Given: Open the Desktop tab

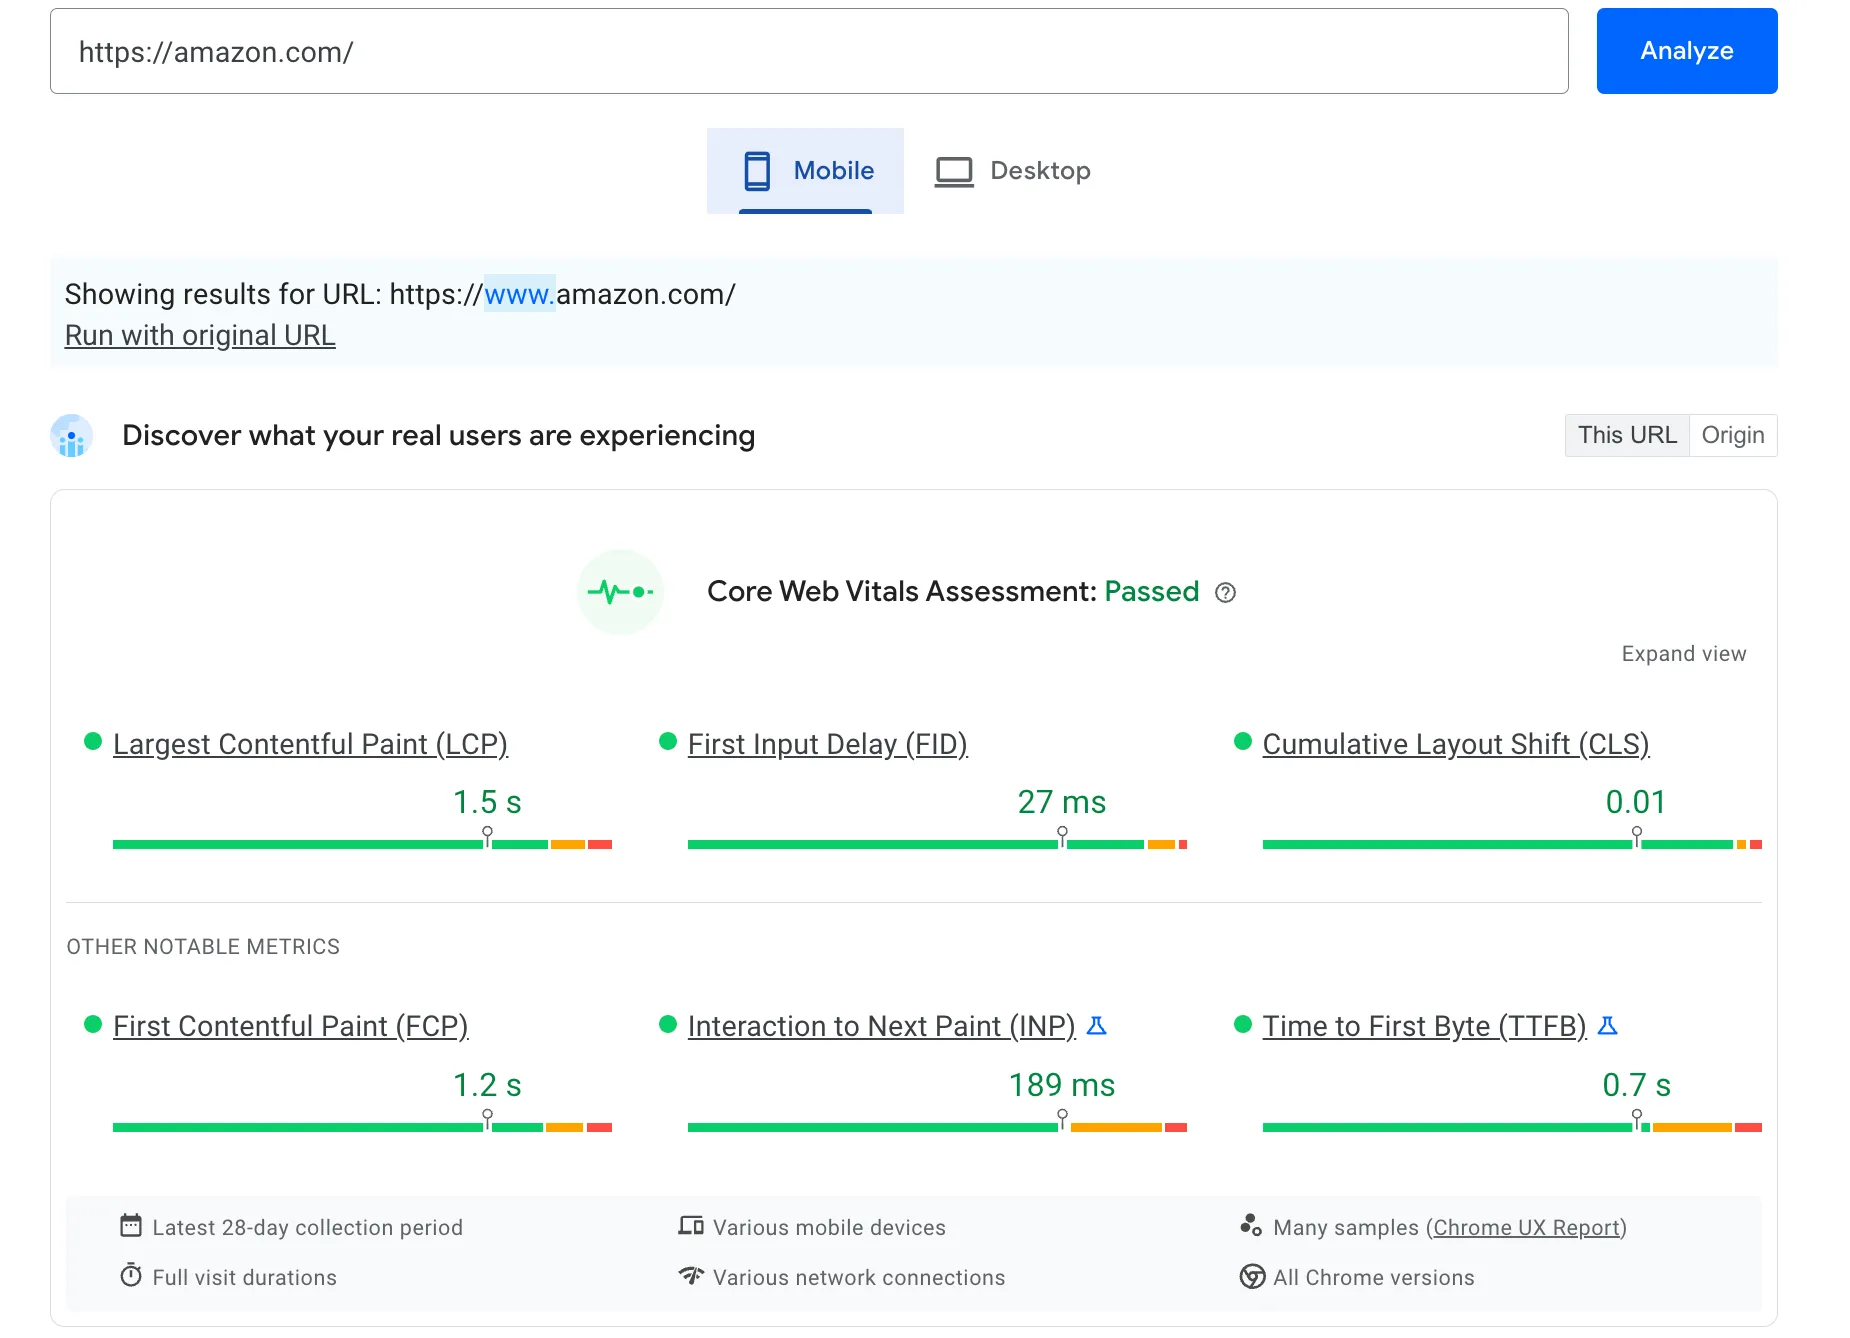Looking at the screenshot, I should pos(1011,170).
